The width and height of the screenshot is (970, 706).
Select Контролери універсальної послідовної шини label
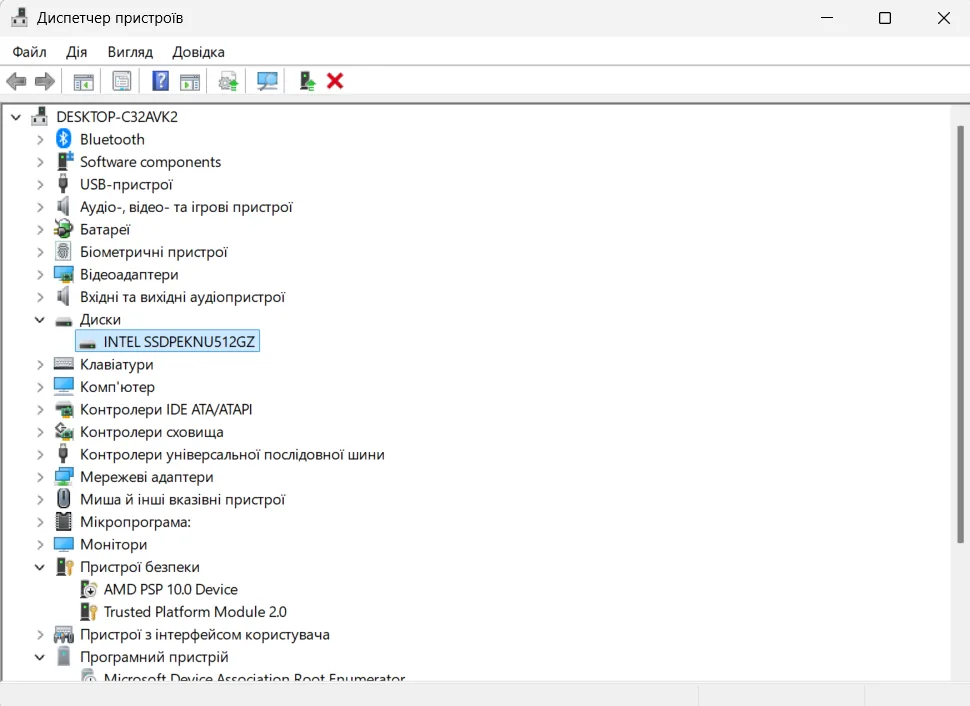point(233,455)
